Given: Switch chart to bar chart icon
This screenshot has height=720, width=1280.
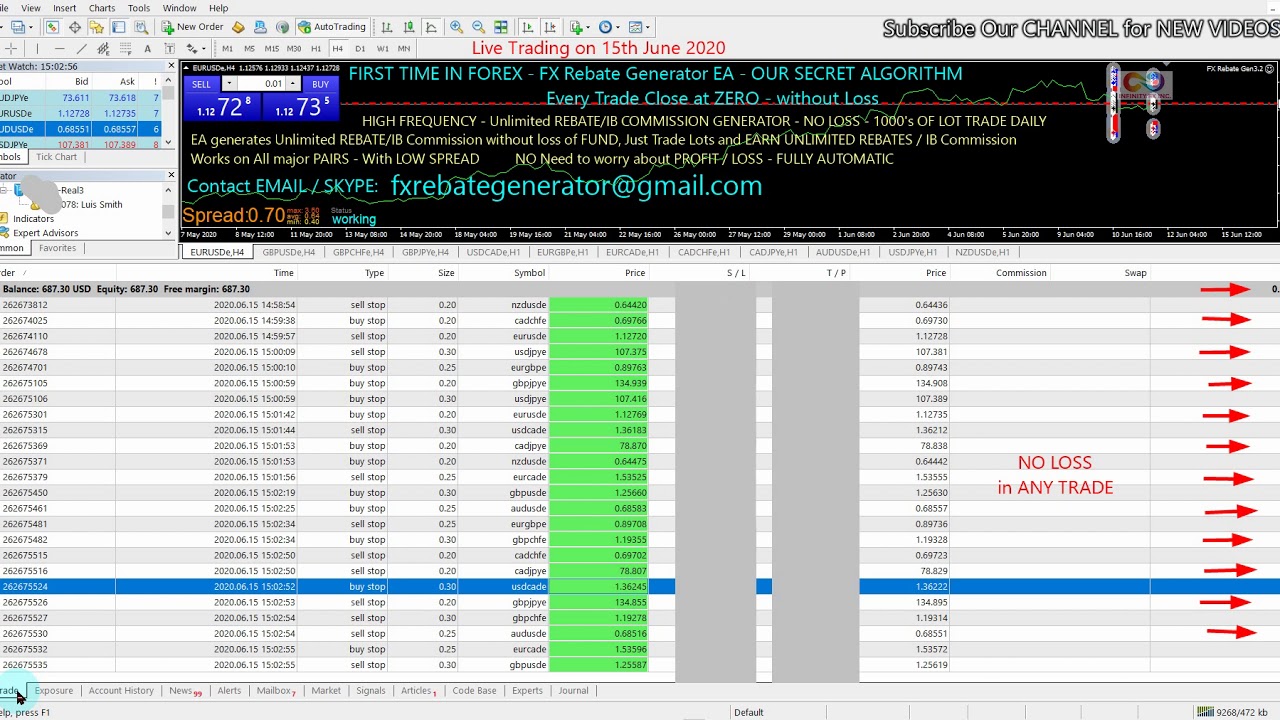Looking at the screenshot, I should 387,27.
